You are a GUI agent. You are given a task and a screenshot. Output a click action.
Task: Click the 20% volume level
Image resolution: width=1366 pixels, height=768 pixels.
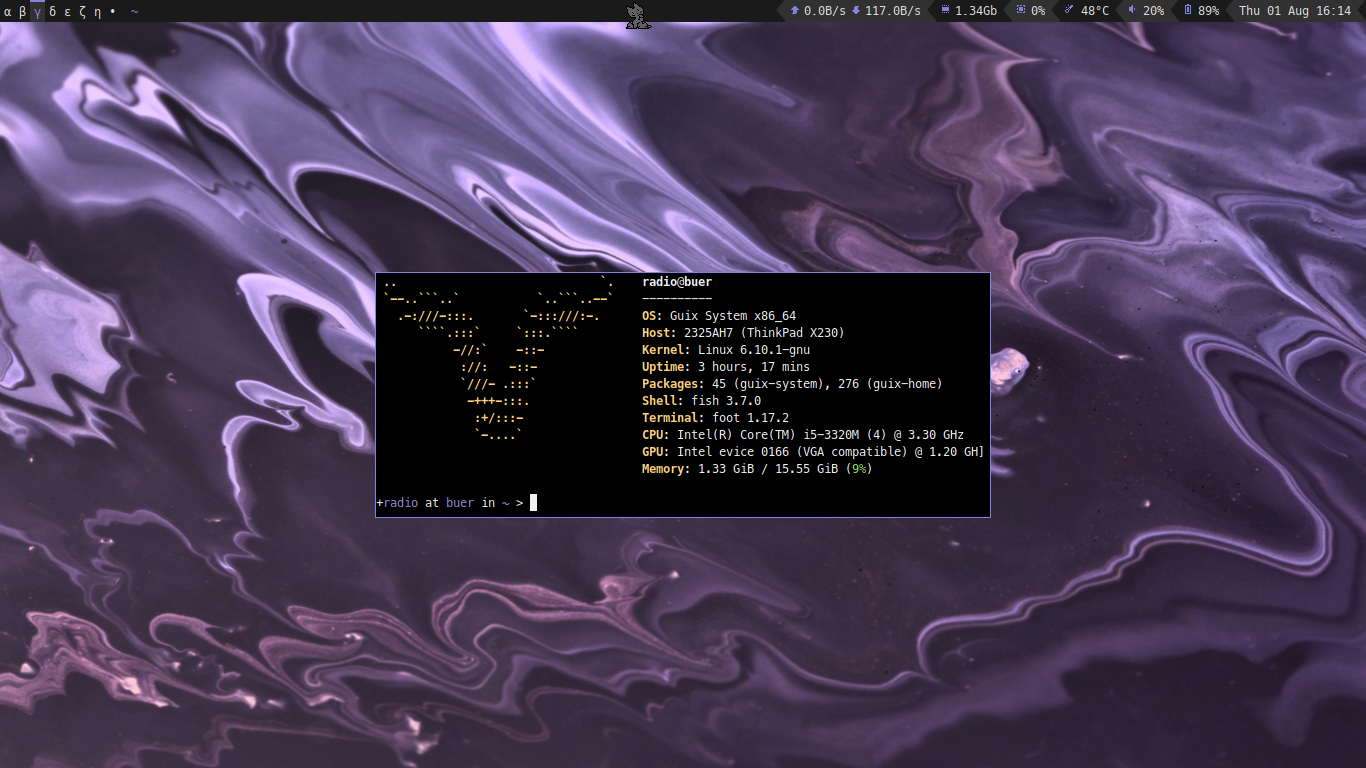[x=1153, y=11]
